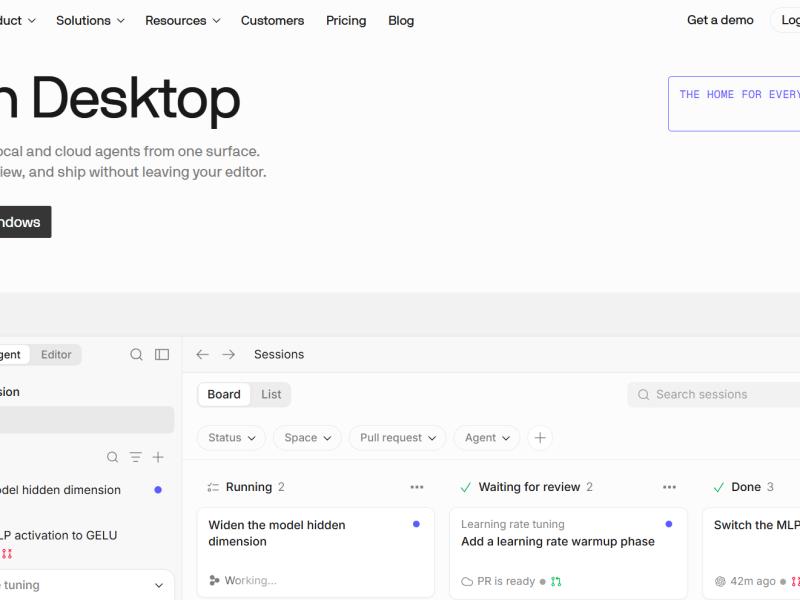Image resolution: width=800 pixels, height=600 pixels.
Task: Open the Pricing page
Action: coord(346,20)
